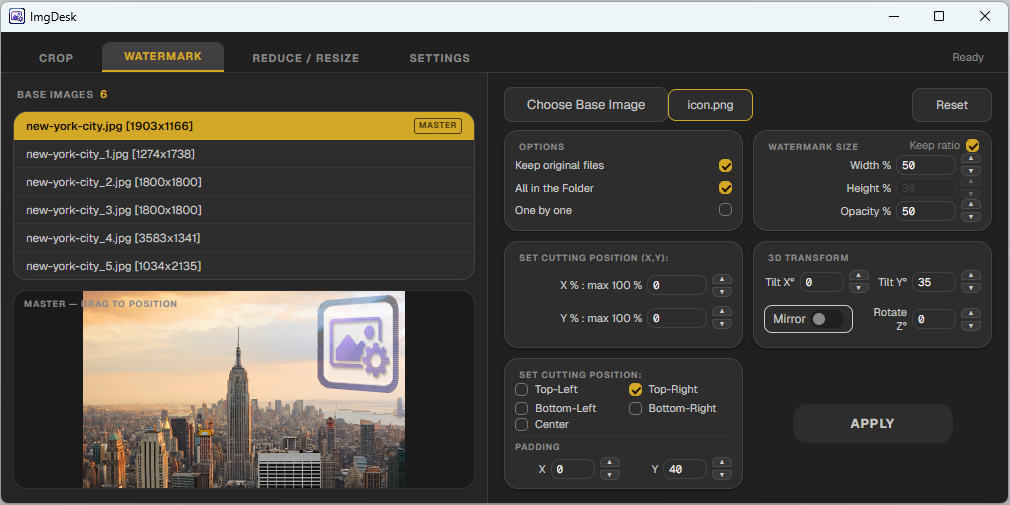The width and height of the screenshot is (1010, 505).
Task: Click the Width % input field
Action: click(x=926, y=166)
